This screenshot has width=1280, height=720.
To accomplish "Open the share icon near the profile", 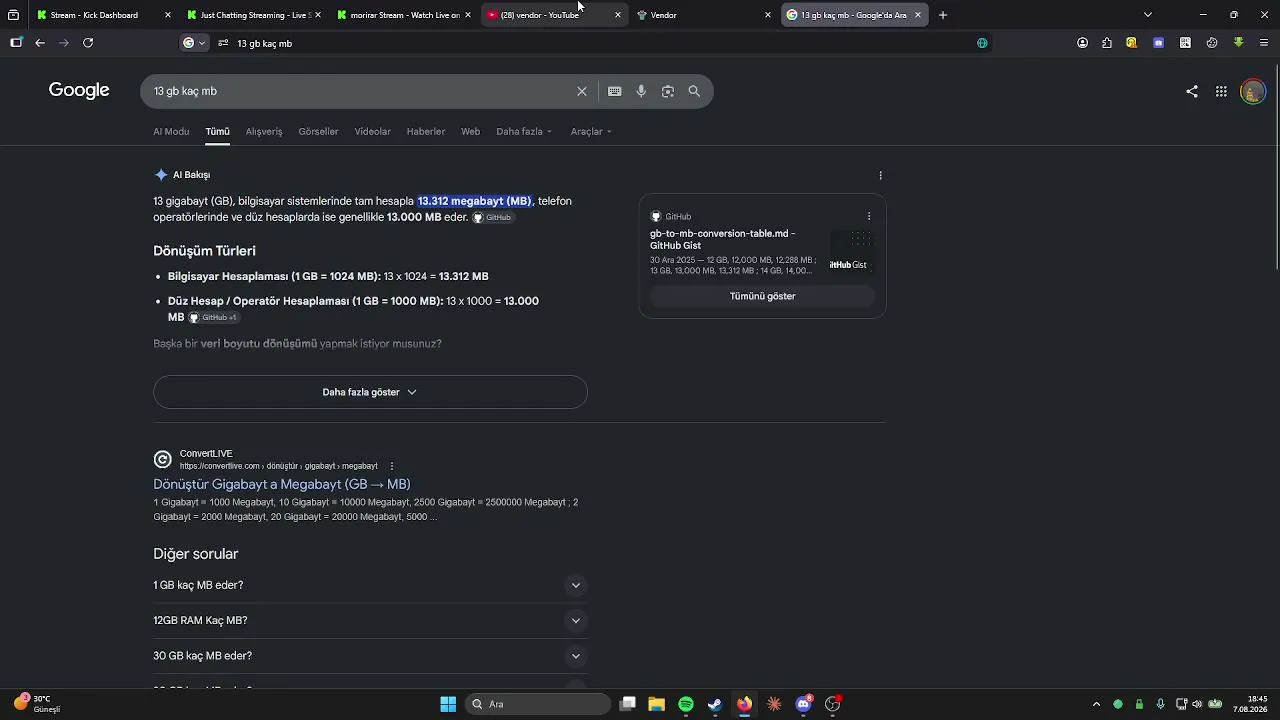I will [x=1192, y=91].
